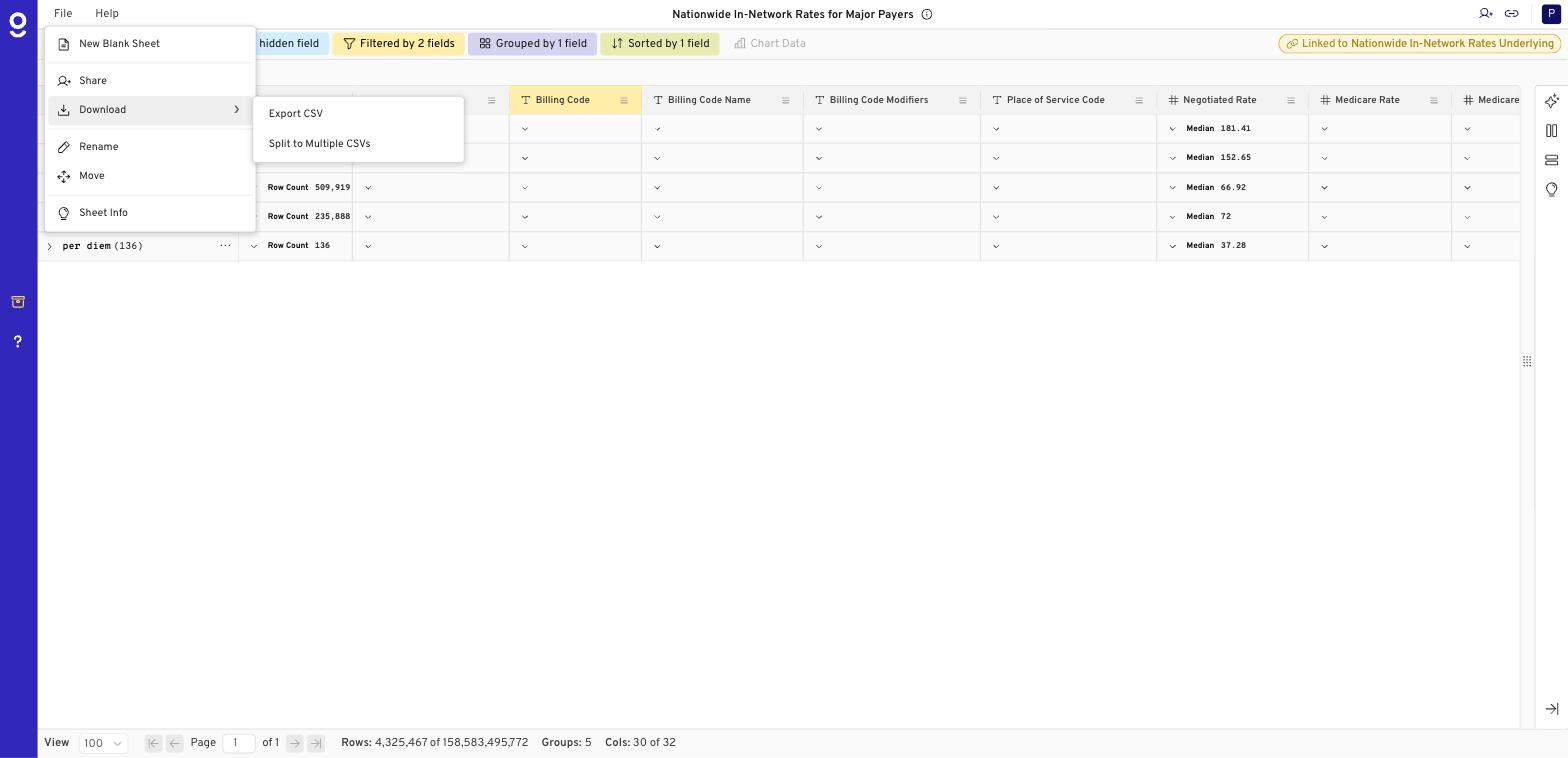The image size is (1568, 758).
Task: Open the columns panel icon
Action: pyautogui.click(x=1552, y=131)
